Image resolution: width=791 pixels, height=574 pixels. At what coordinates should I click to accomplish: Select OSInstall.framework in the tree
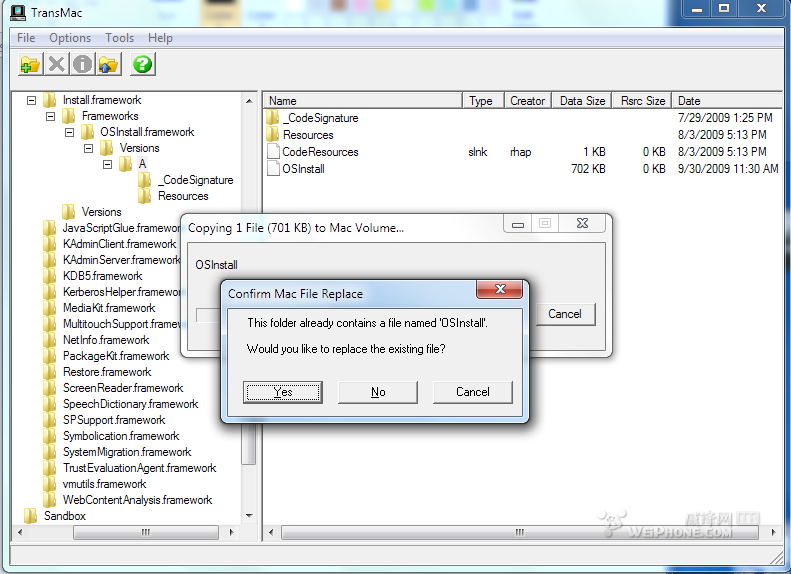(147, 132)
